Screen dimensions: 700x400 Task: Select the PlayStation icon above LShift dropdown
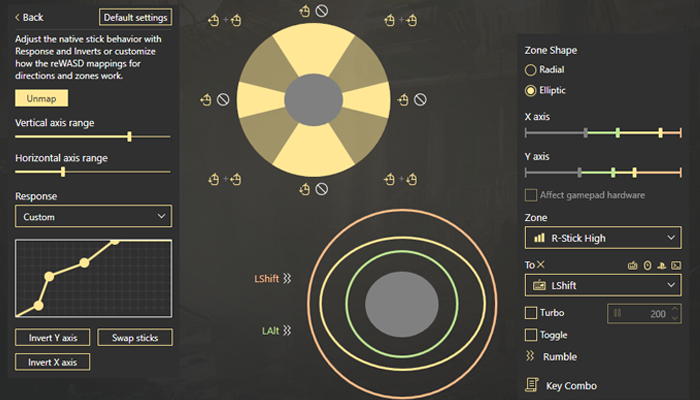click(x=661, y=265)
